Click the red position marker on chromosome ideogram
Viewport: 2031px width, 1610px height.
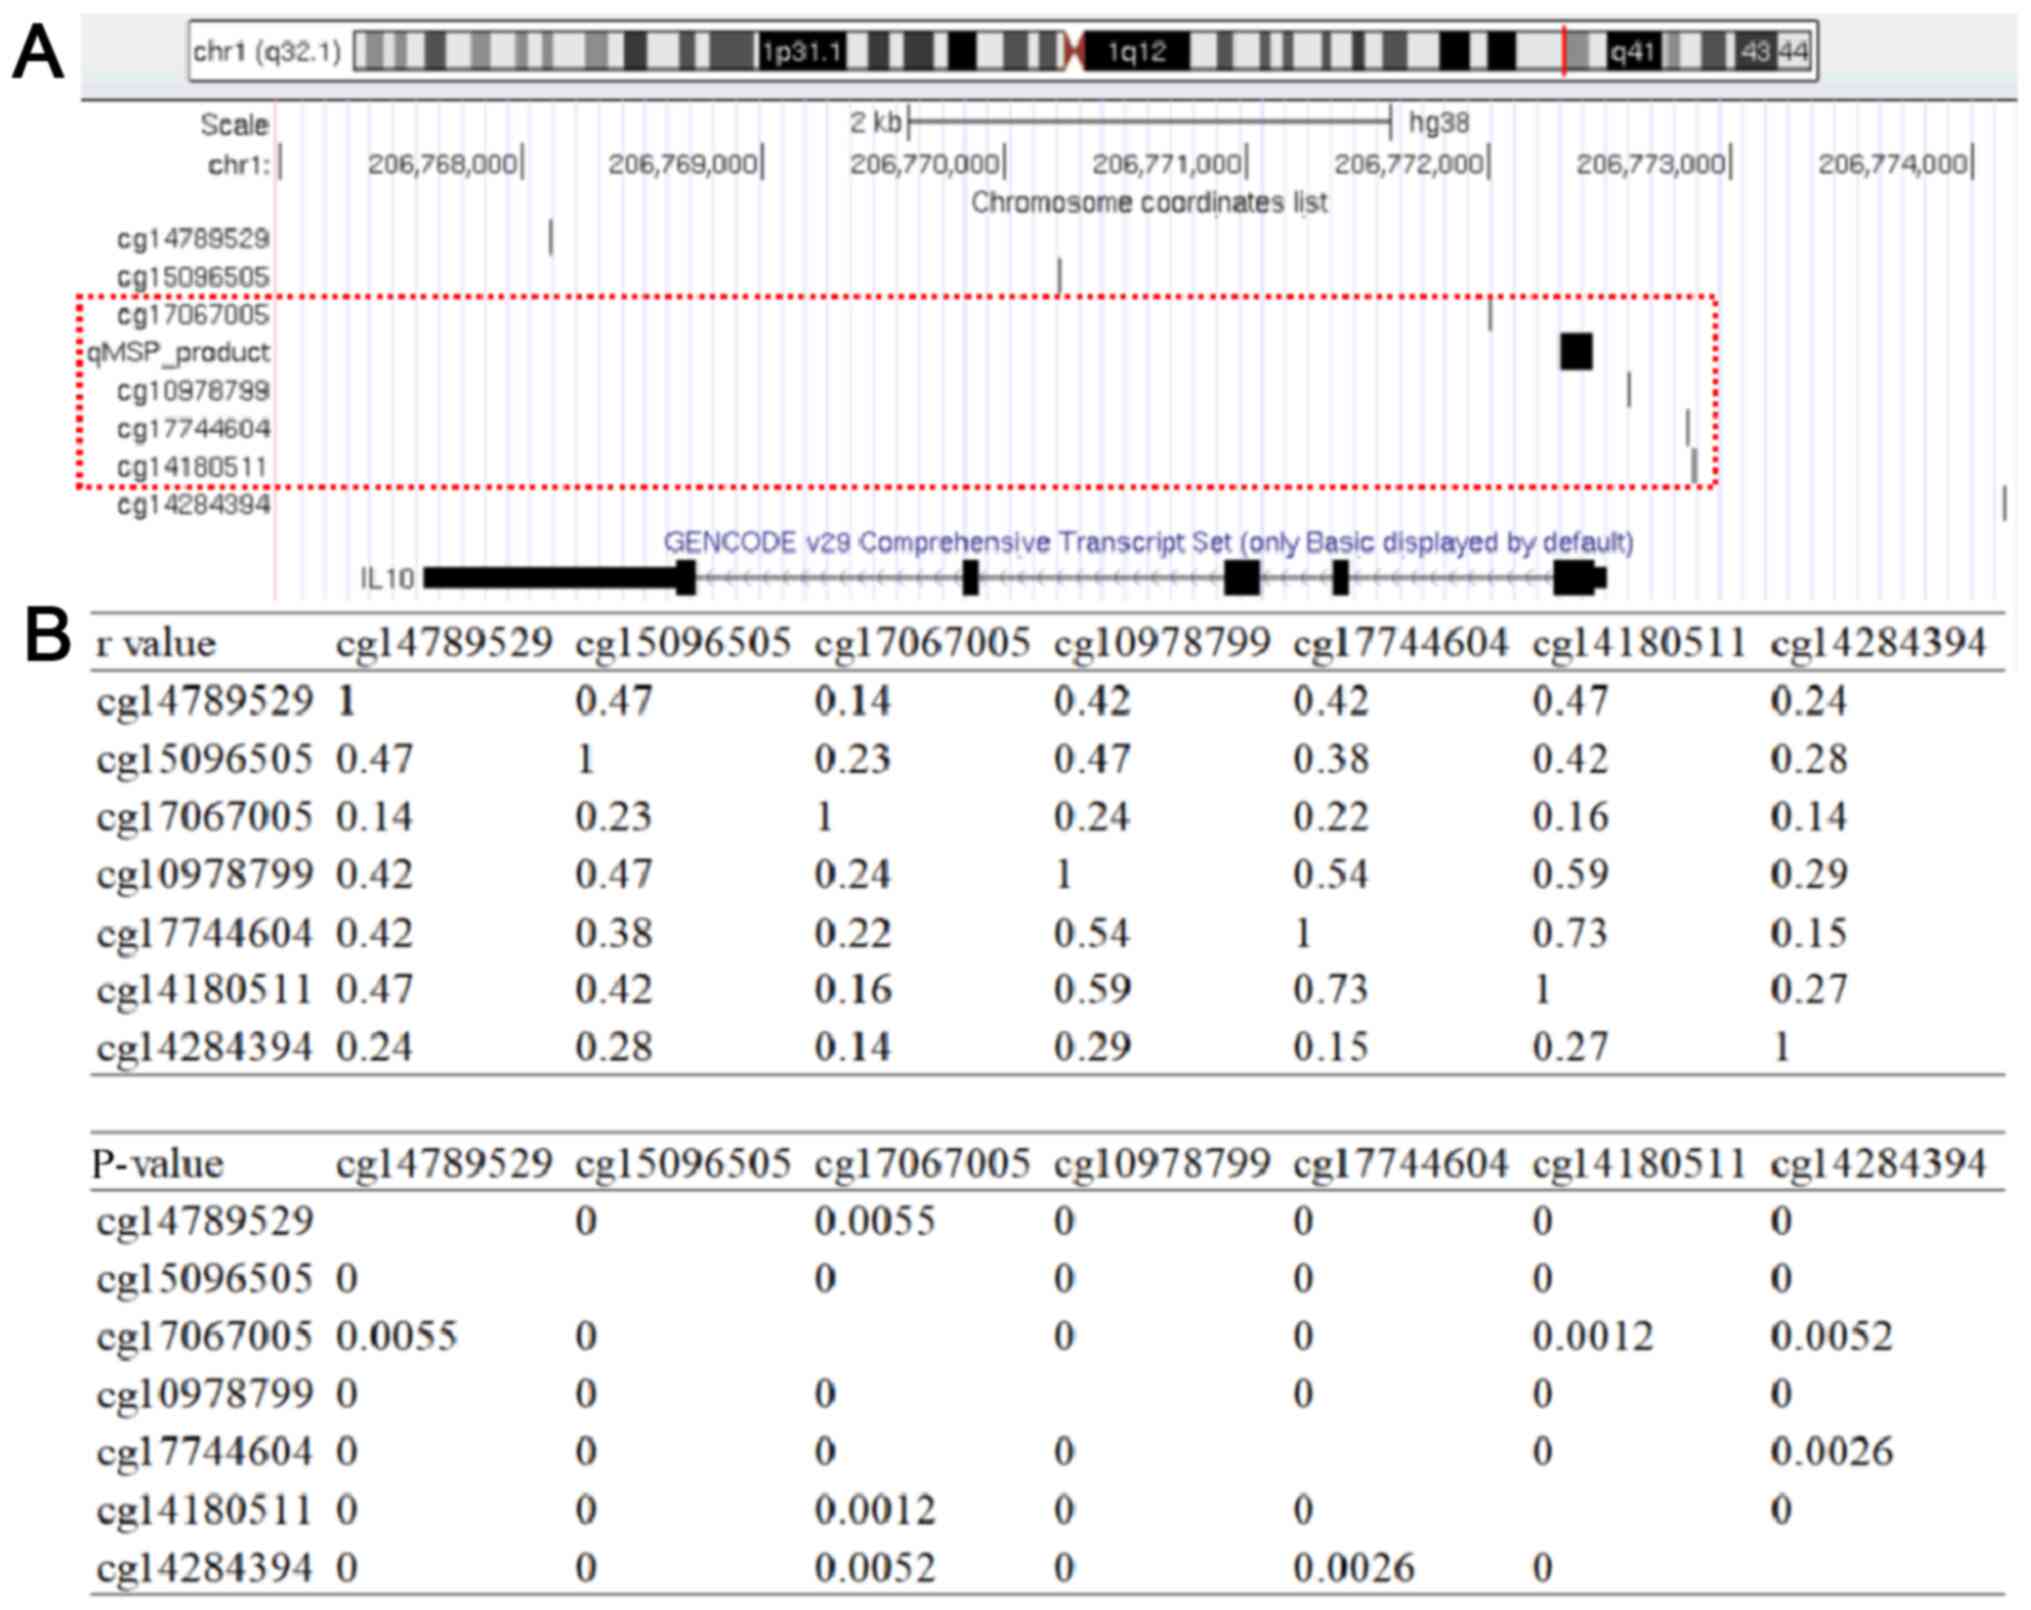click(1564, 51)
